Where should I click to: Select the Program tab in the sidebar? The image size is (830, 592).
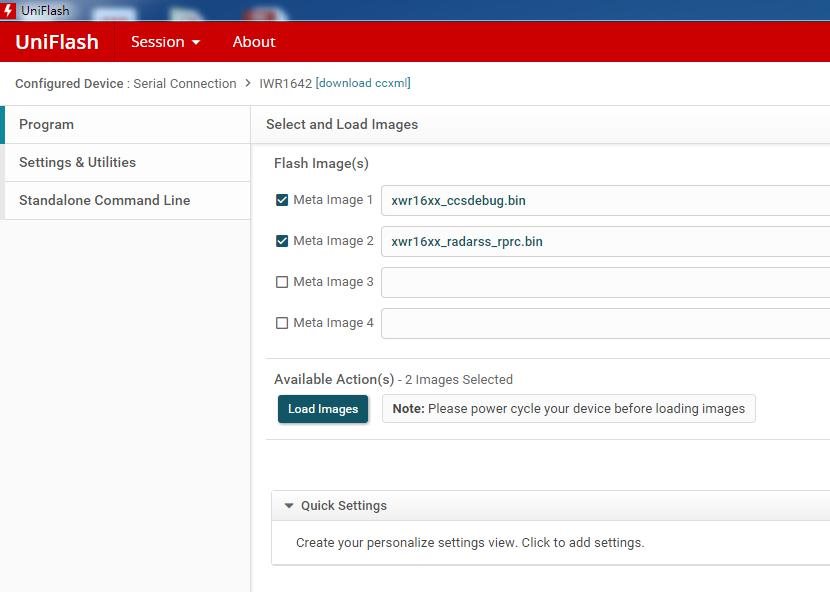click(127, 124)
